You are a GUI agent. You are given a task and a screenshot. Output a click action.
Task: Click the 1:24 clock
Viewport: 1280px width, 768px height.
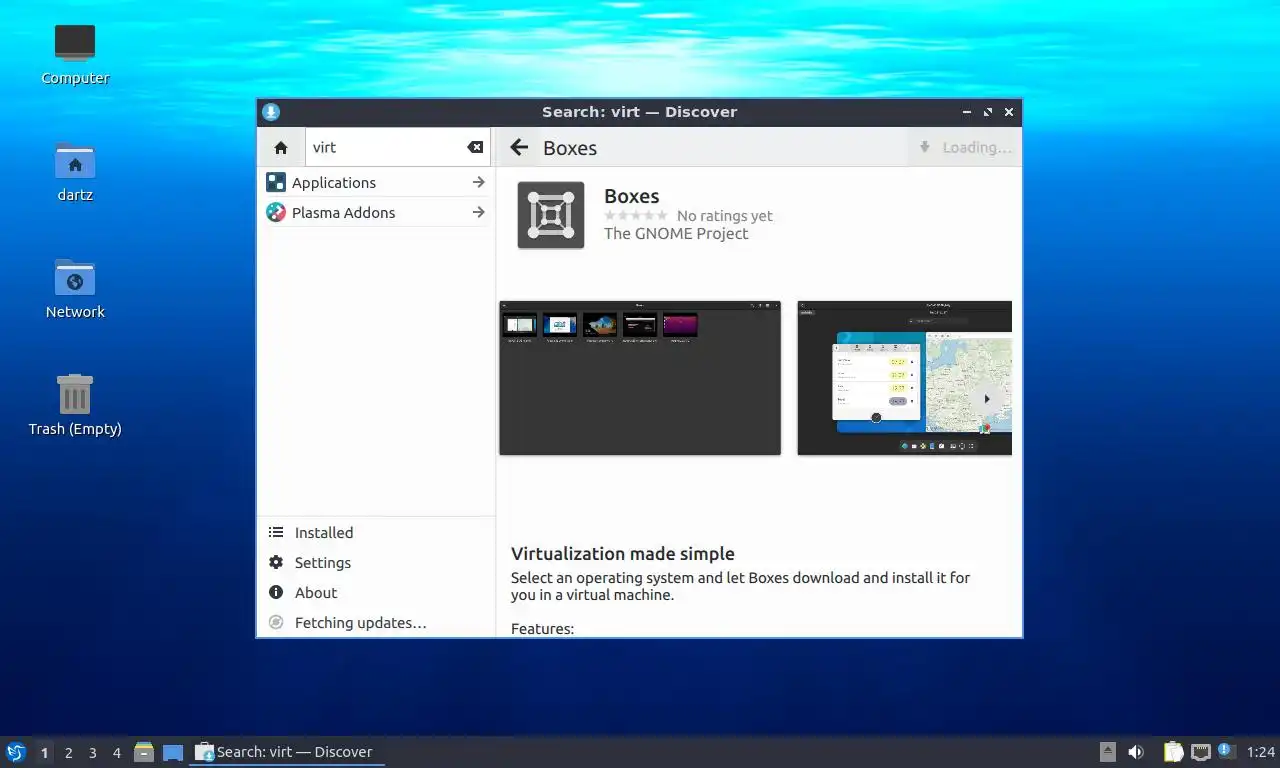click(x=1261, y=752)
